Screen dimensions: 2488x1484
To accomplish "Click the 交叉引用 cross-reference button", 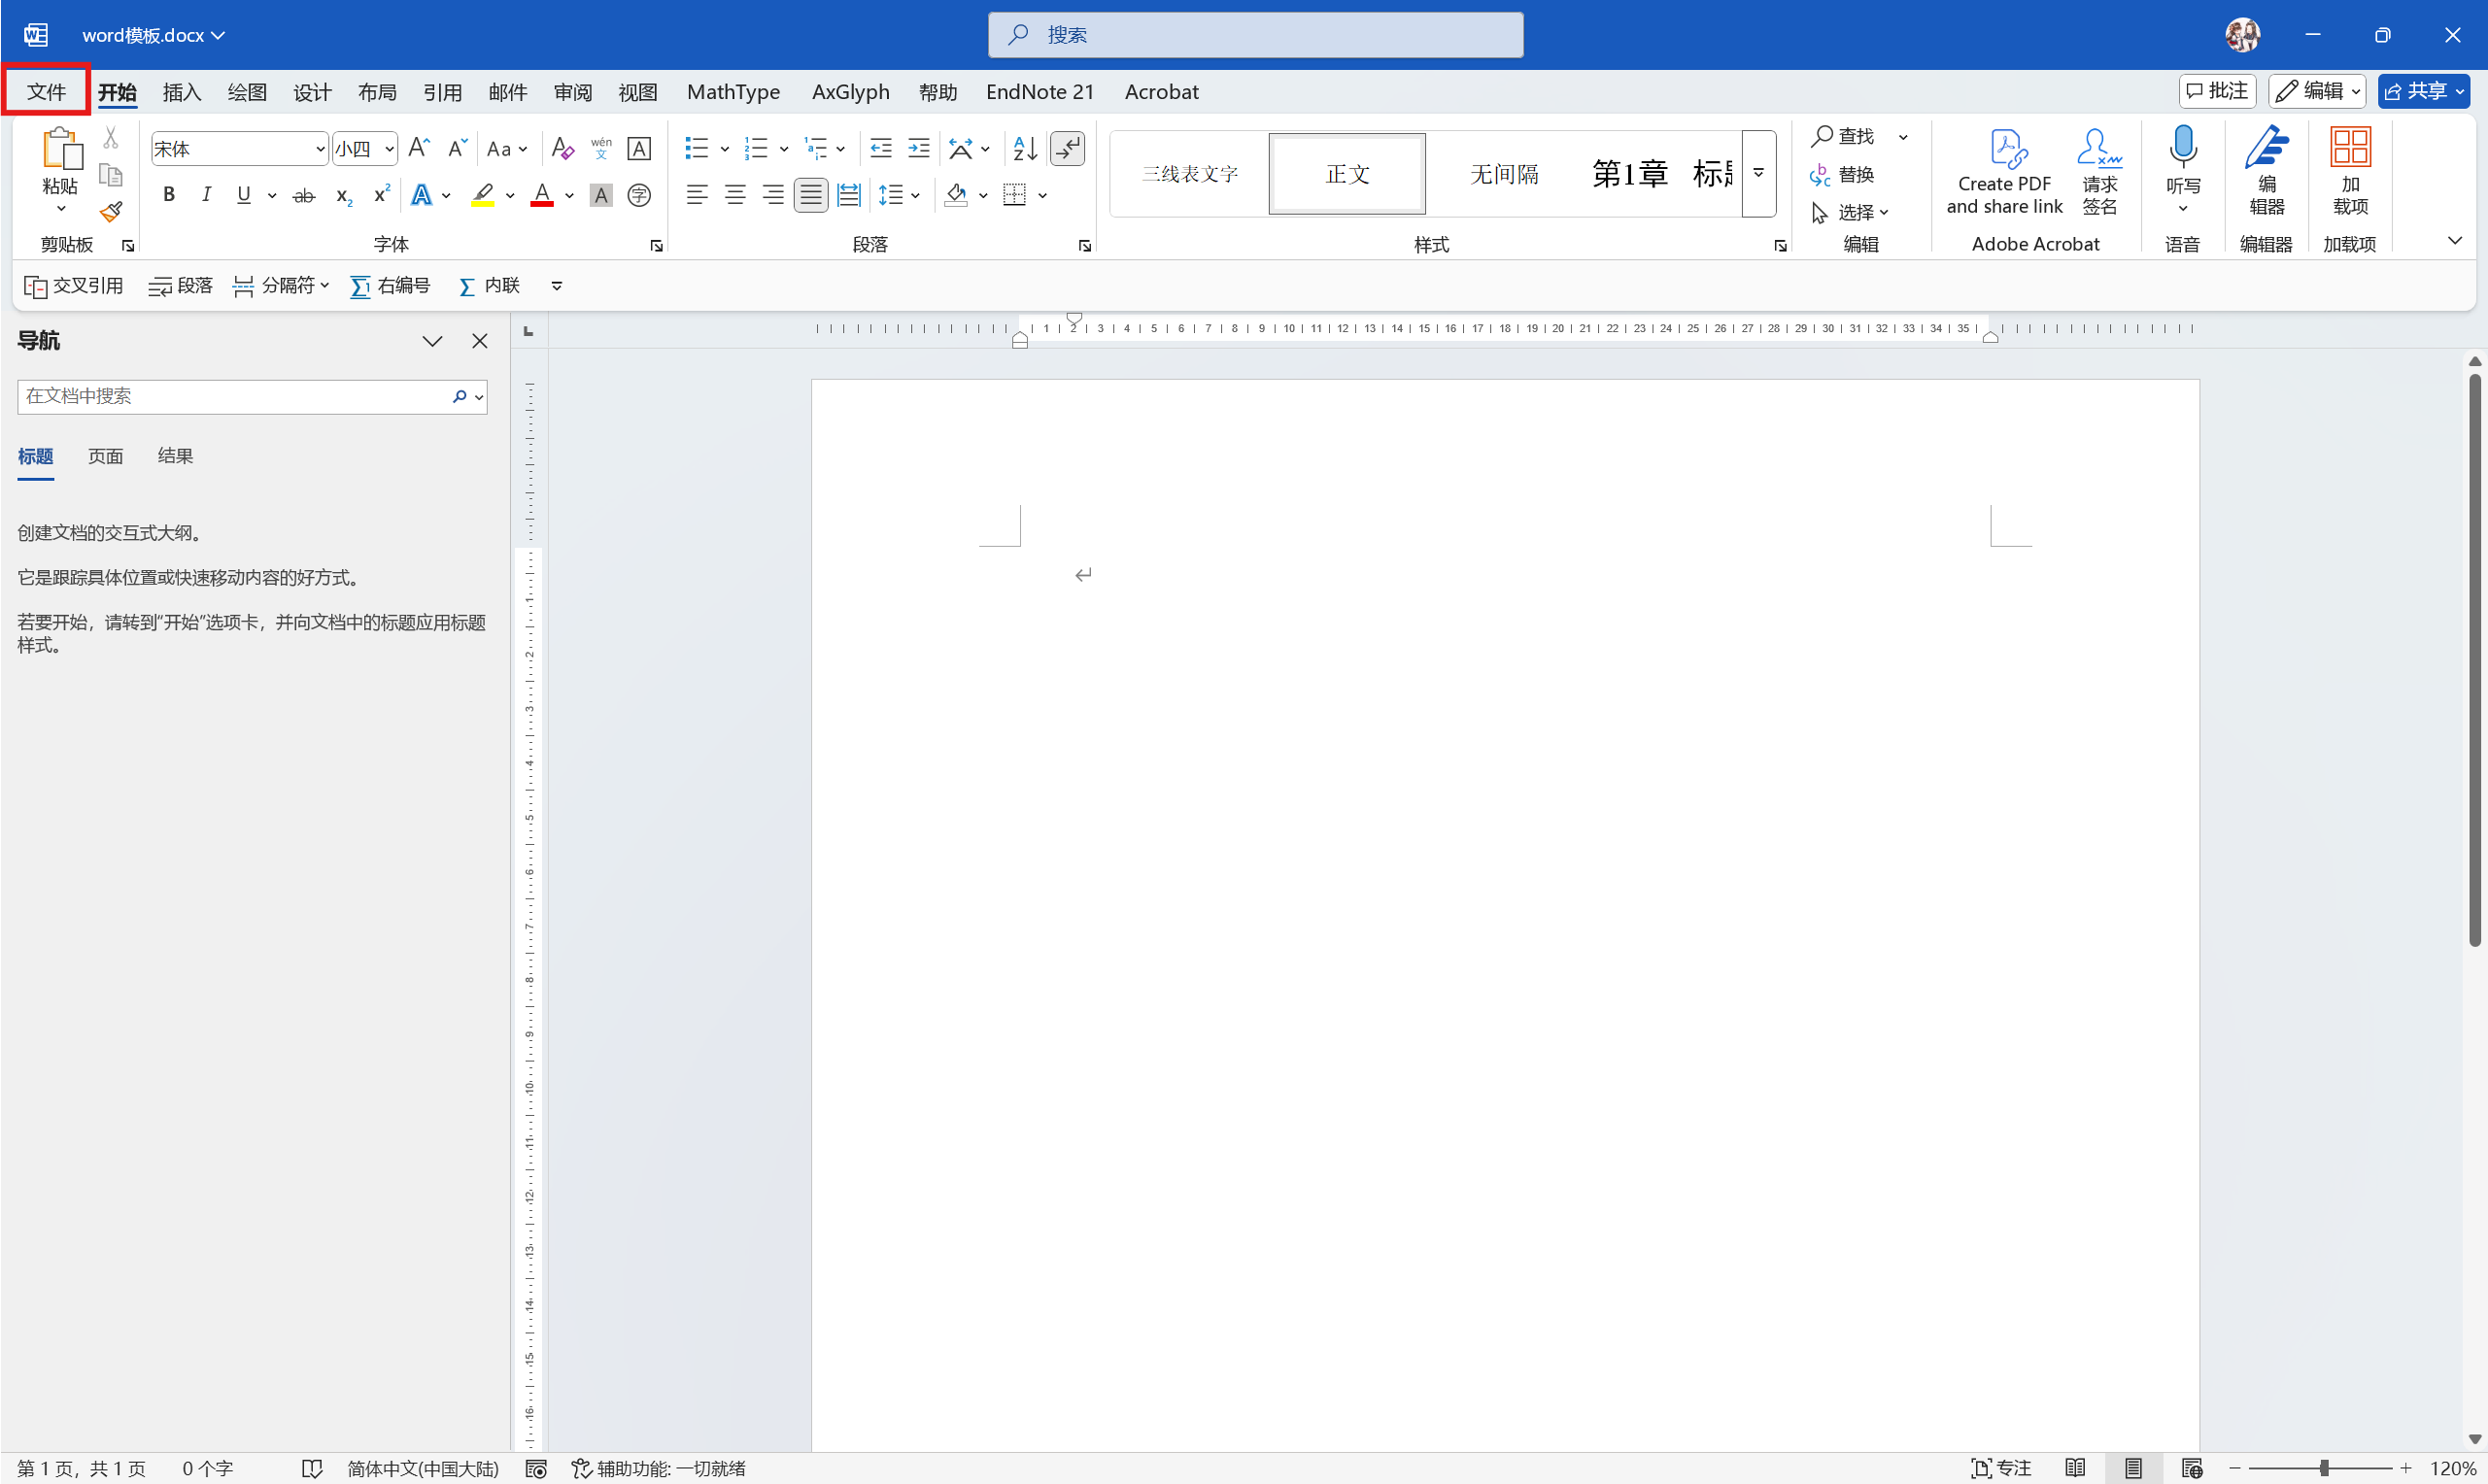I will (74, 286).
